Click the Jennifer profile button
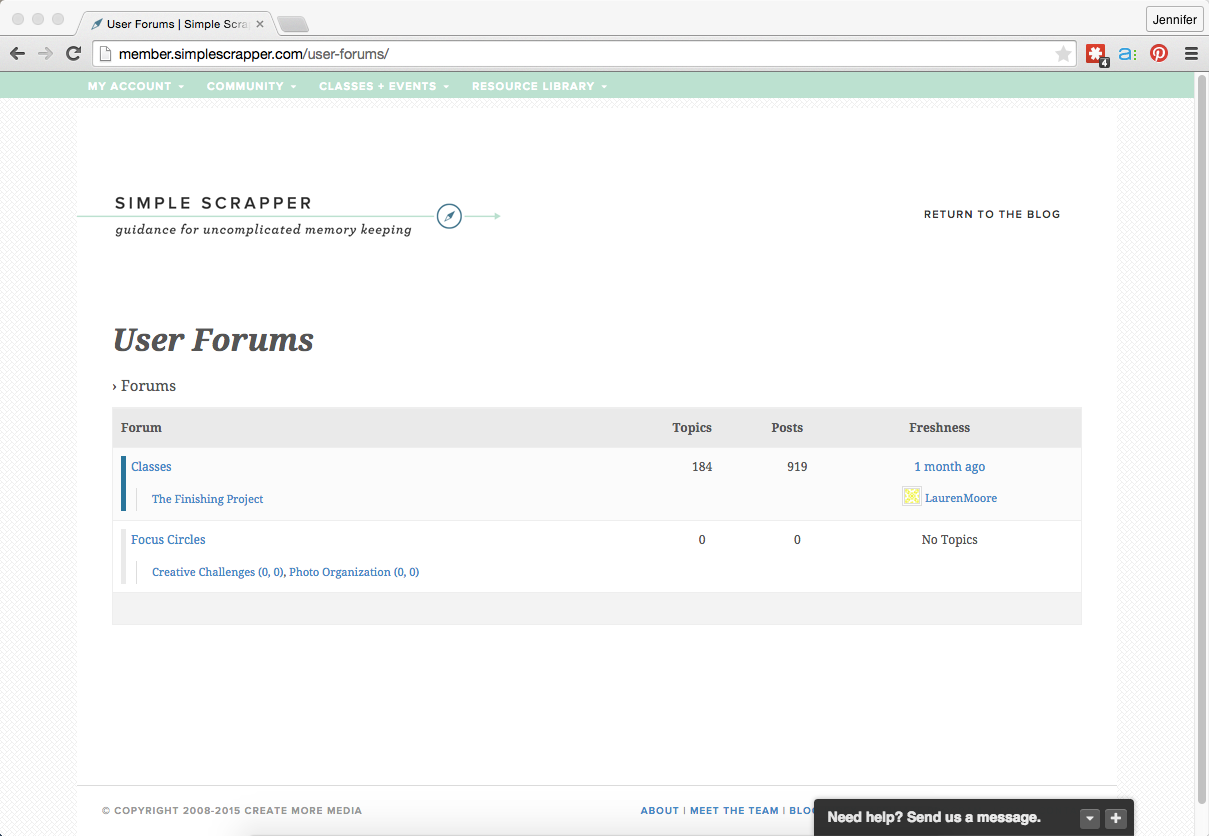The width and height of the screenshot is (1209, 836). click(1174, 19)
